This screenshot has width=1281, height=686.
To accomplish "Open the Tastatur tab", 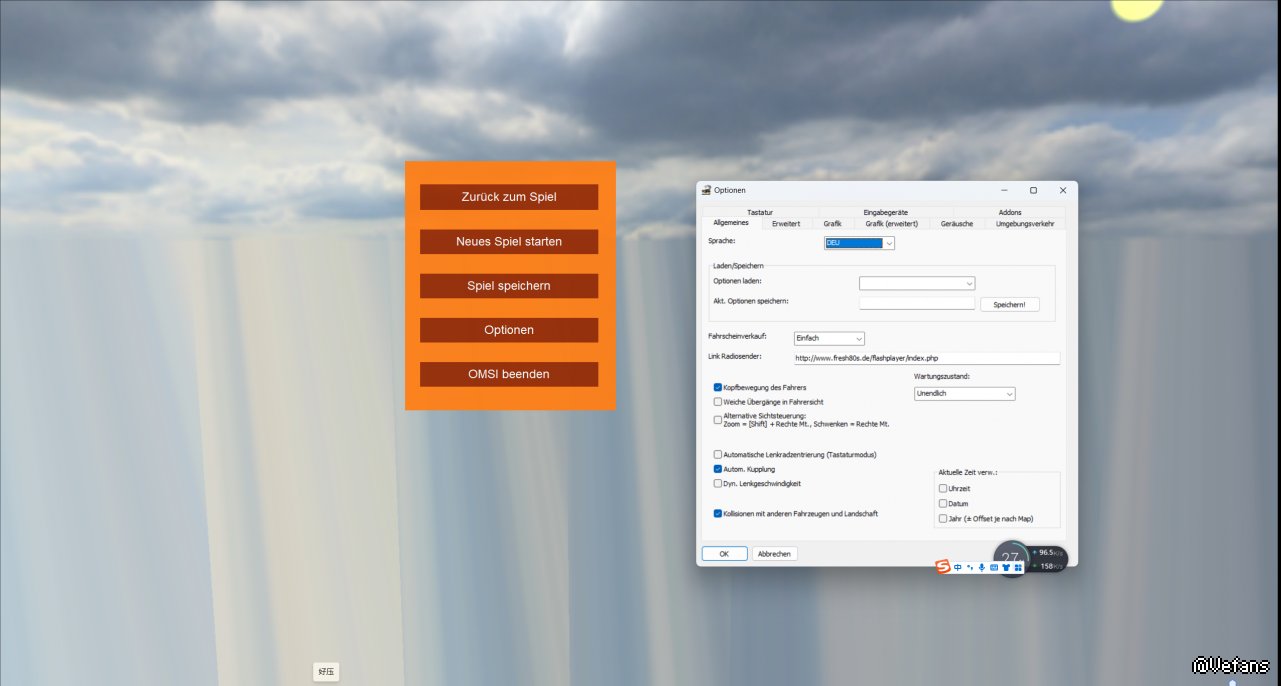I will (760, 212).
